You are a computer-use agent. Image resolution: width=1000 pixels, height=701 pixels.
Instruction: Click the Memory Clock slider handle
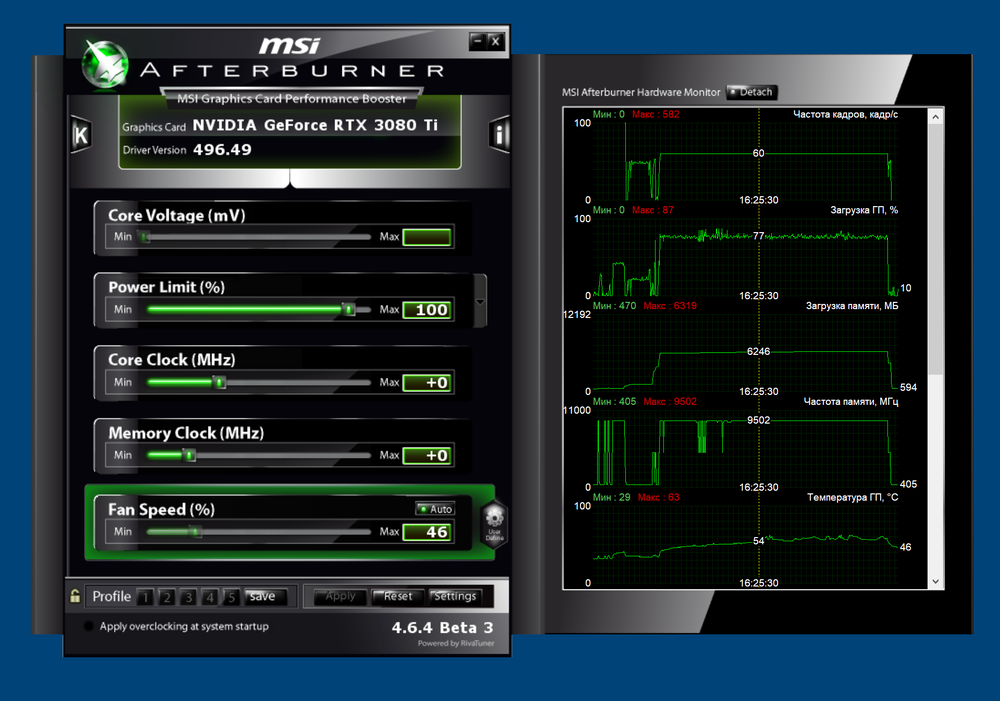point(189,455)
